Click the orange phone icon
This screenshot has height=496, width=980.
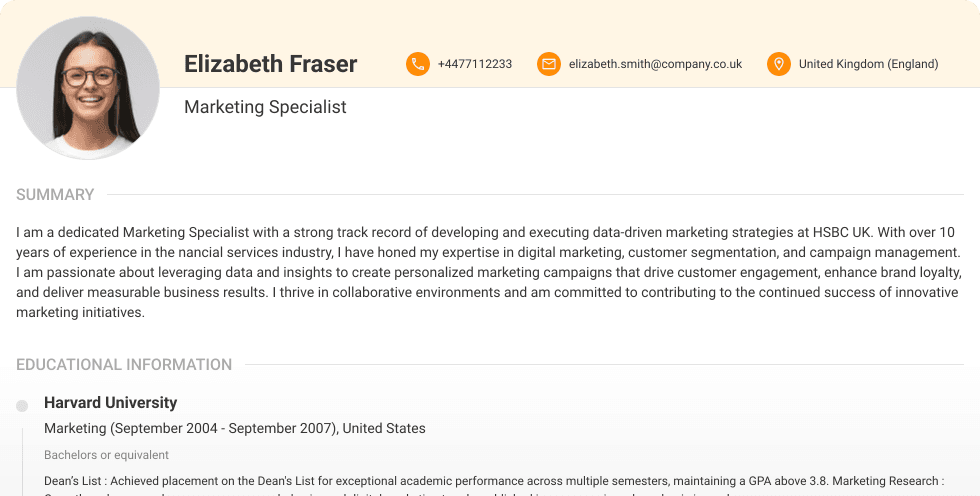[x=418, y=64]
